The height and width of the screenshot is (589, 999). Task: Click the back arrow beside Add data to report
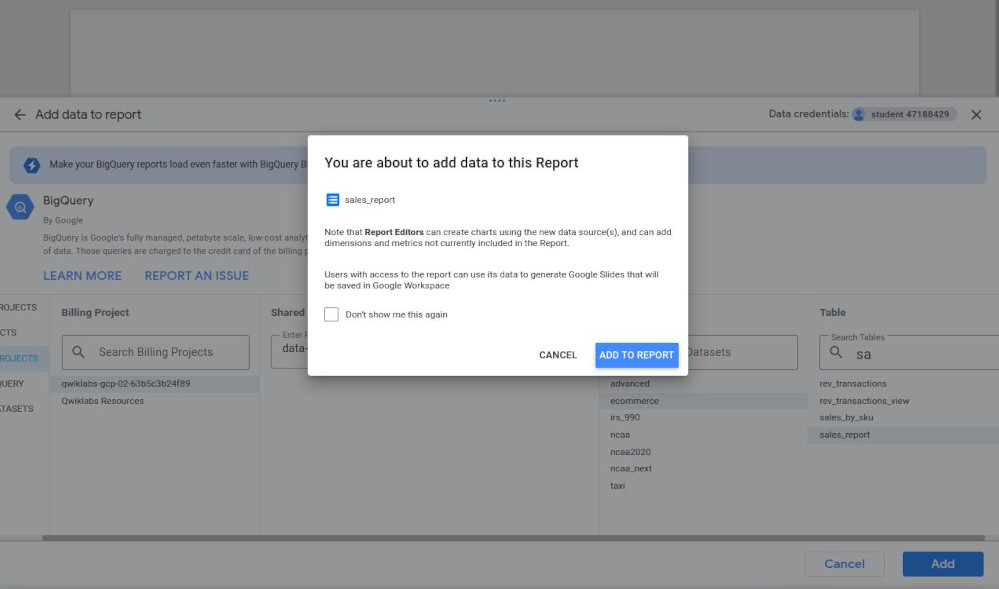[x=20, y=115]
